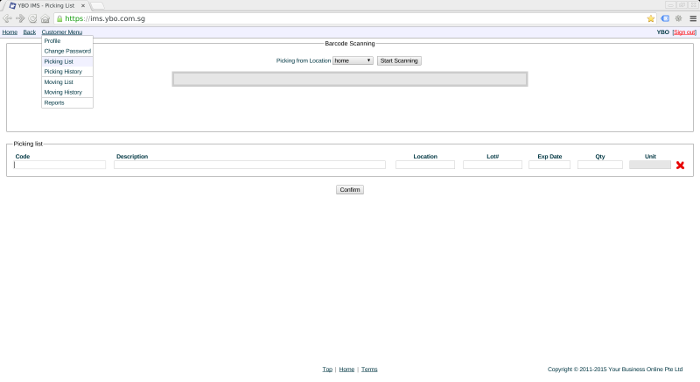This screenshot has height=382, width=700.
Task: Click the Copyright Your Business Online text
Action: pos(615,369)
